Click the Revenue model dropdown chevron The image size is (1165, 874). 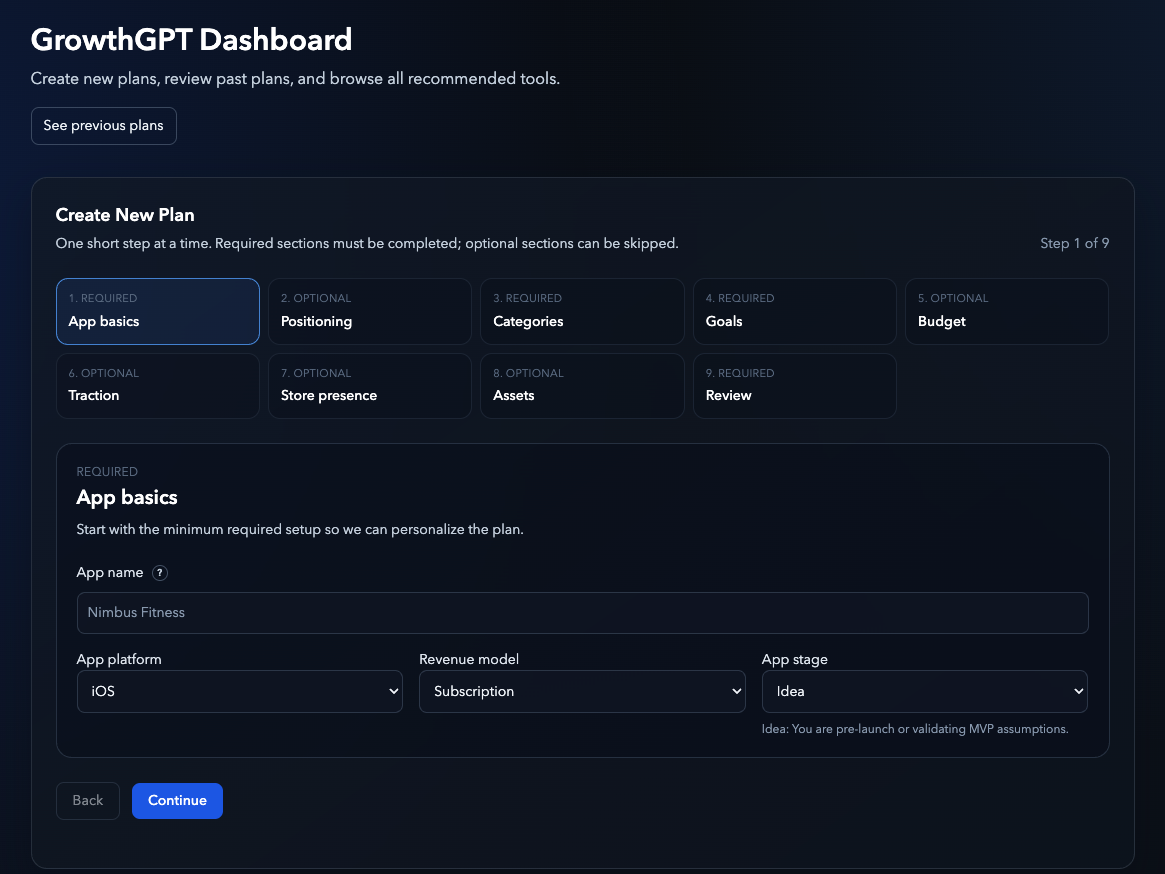[x=735, y=691]
